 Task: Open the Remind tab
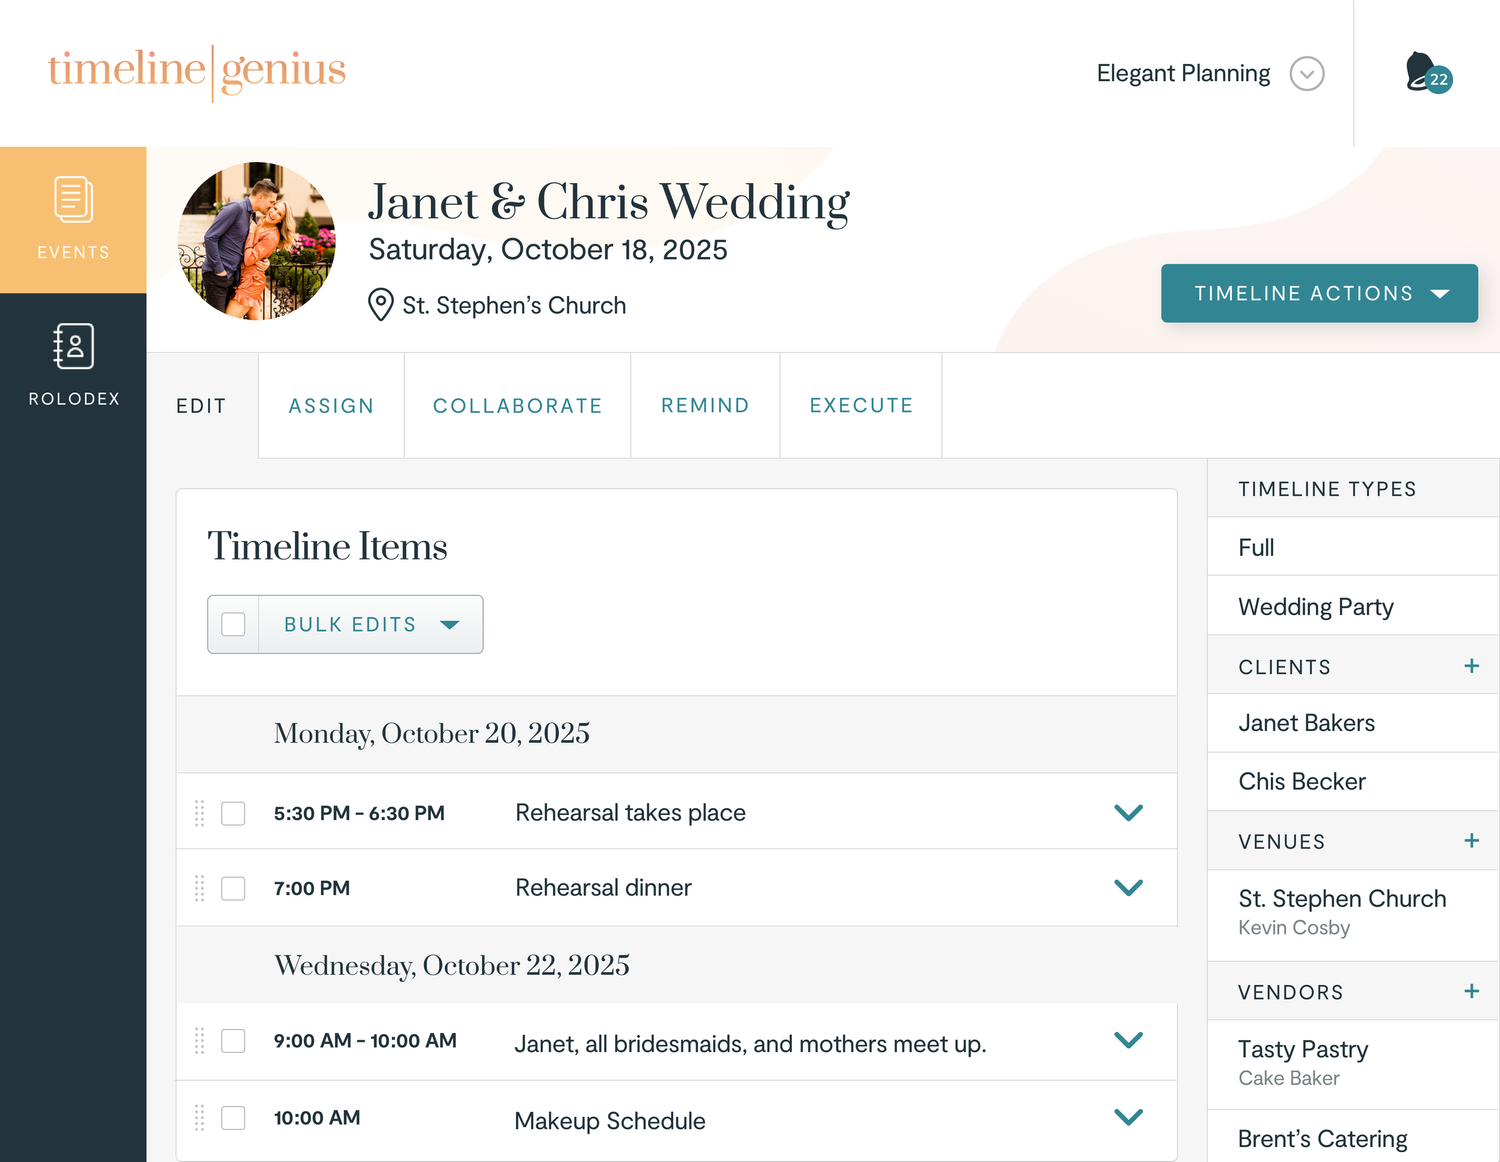[705, 405]
